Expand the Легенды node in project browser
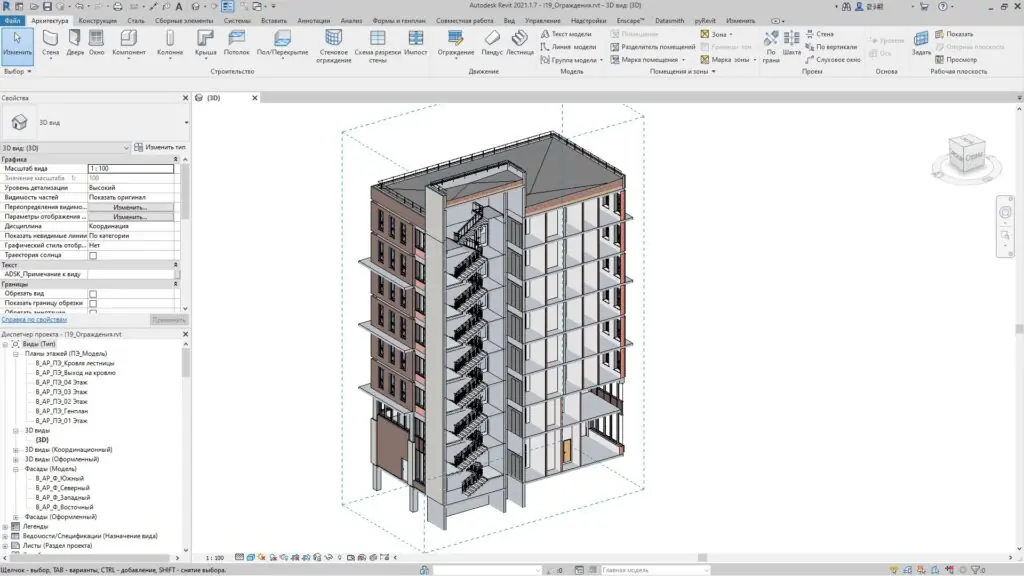Screen dimensions: 1024x576 click(5, 526)
